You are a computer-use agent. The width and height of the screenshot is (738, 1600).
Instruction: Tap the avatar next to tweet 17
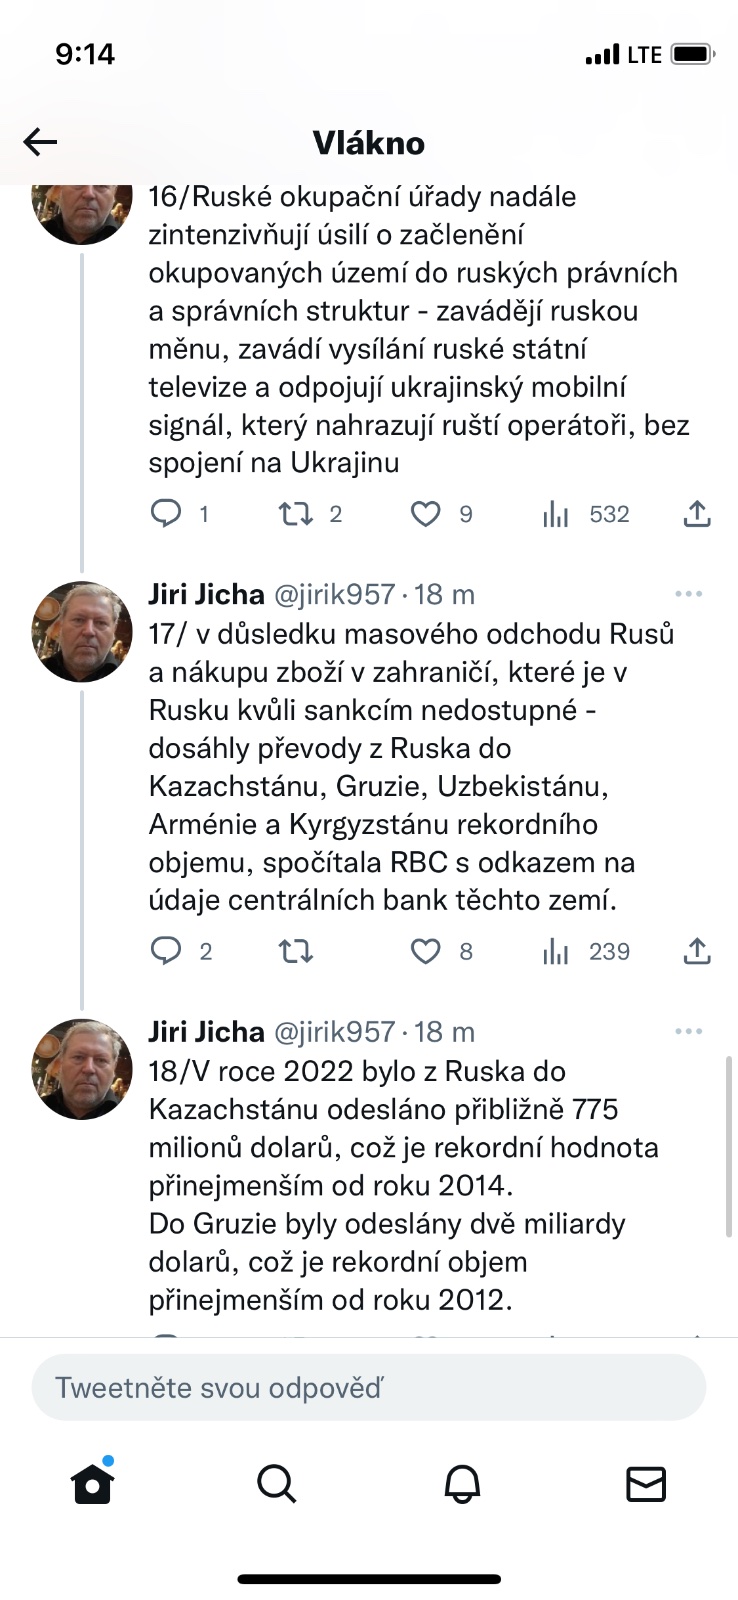coord(82,632)
